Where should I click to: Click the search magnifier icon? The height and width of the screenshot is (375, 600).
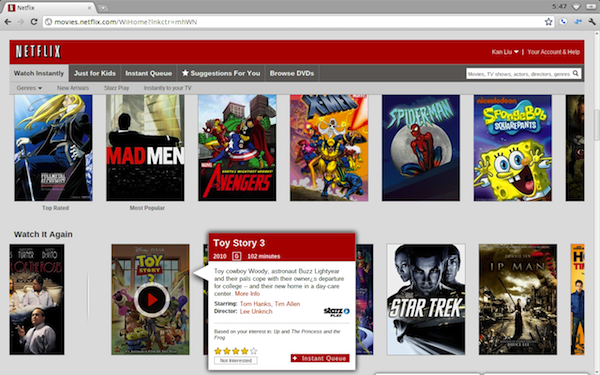click(576, 73)
